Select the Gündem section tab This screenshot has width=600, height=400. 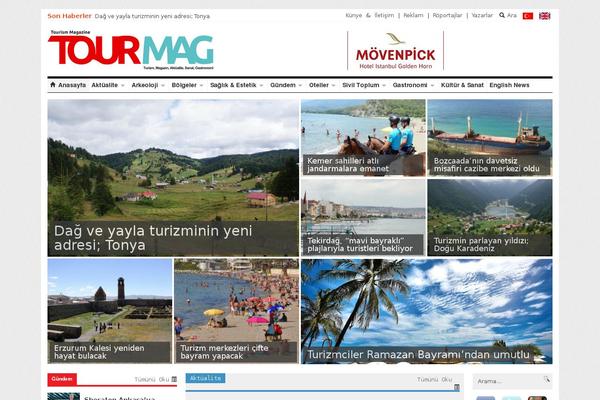(x=62, y=379)
